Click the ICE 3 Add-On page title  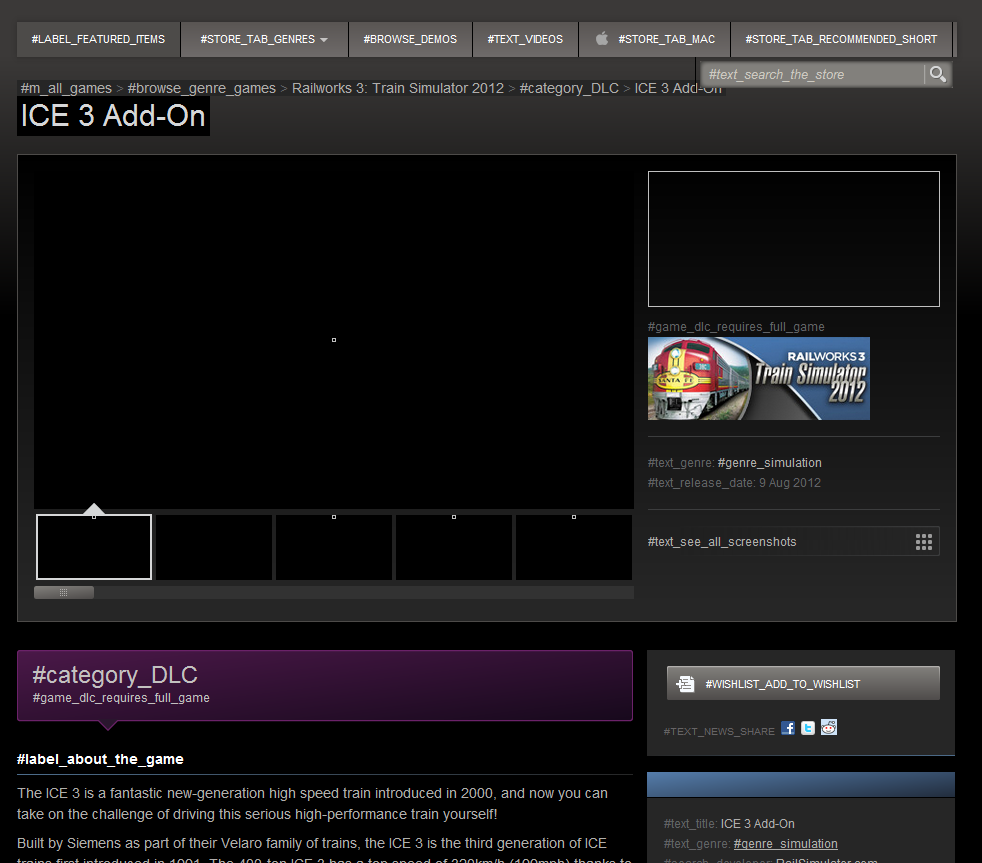113,116
